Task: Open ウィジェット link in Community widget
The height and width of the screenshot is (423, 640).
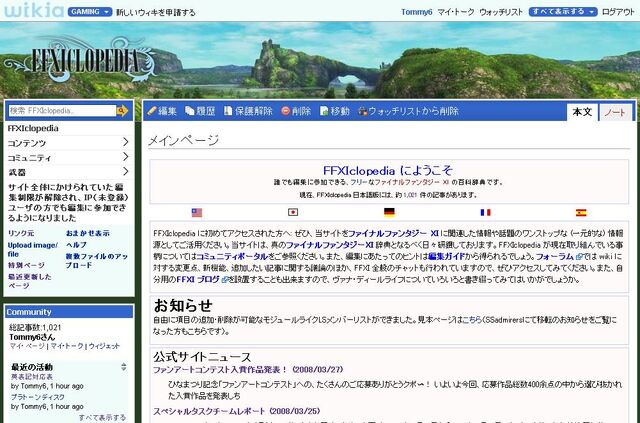Action: 104,346
